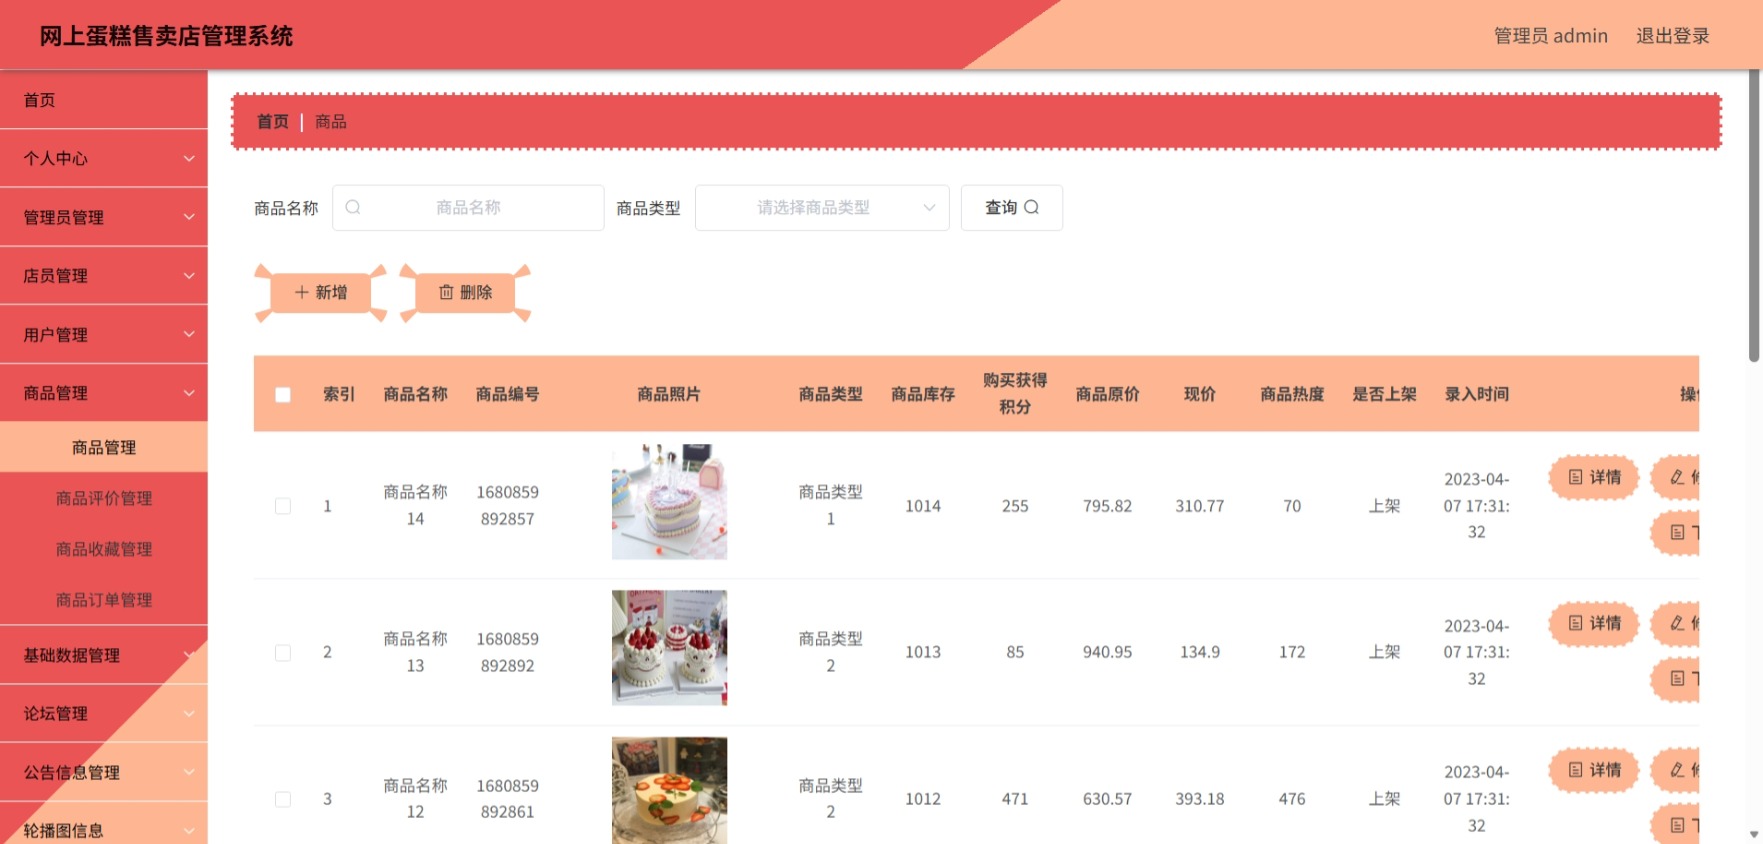This screenshot has width=1763, height=844.
Task: Click the plus icon on 新增 button
Action: 301,292
